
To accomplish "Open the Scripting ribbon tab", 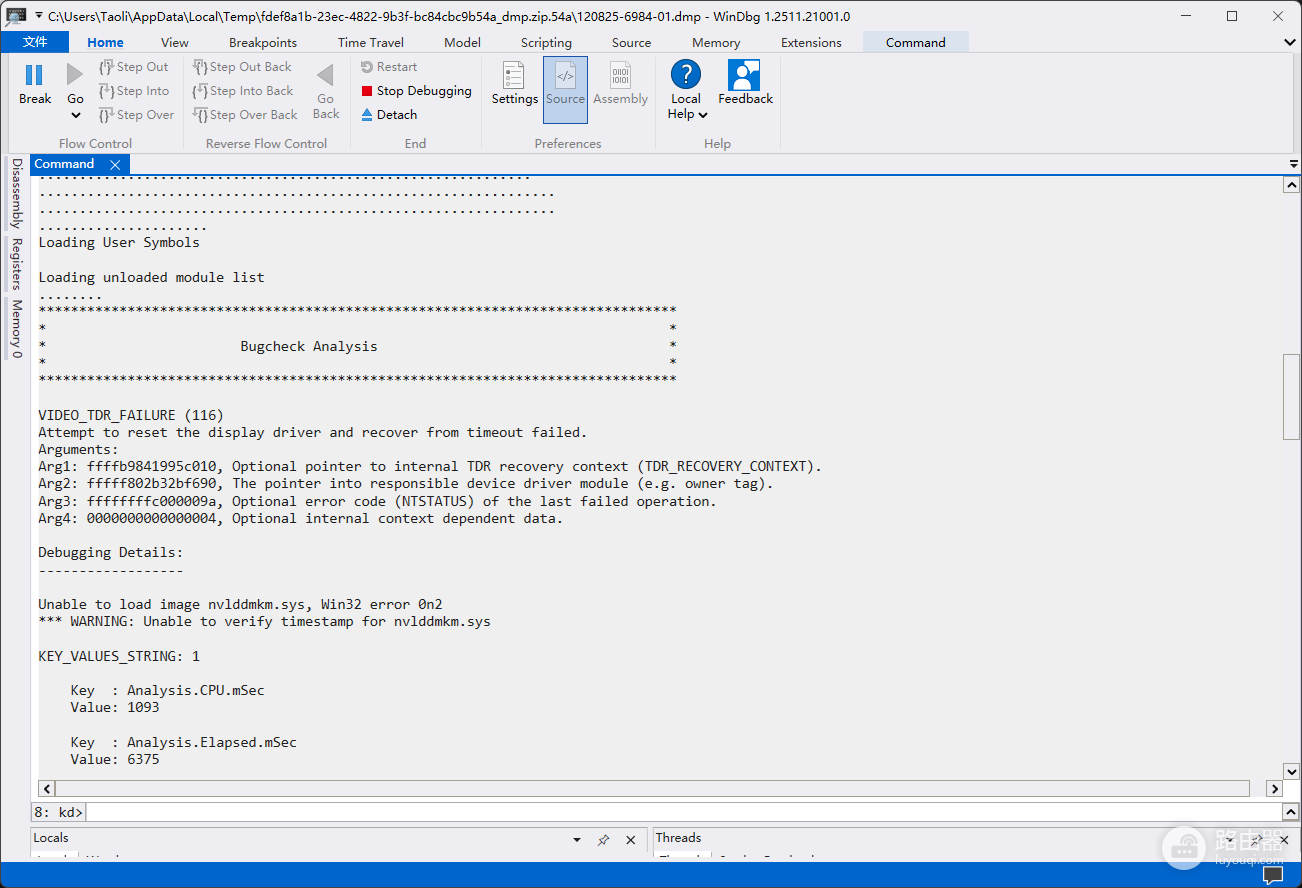I will tap(546, 42).
